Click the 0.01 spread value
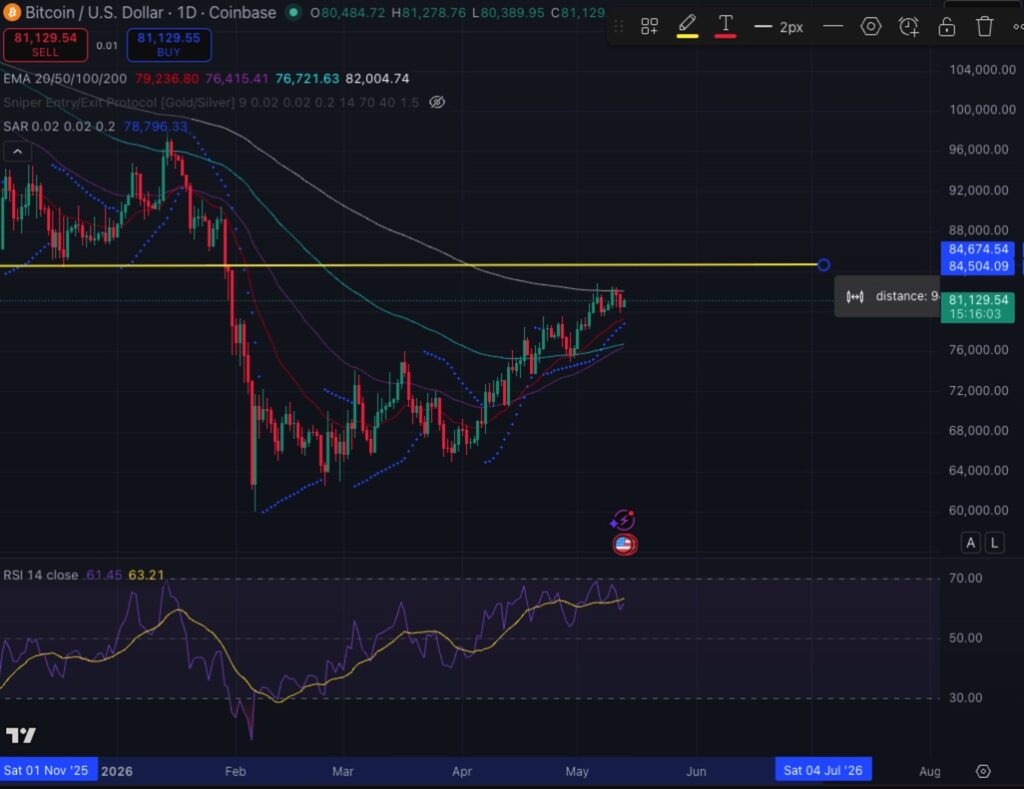 point(107,45)
